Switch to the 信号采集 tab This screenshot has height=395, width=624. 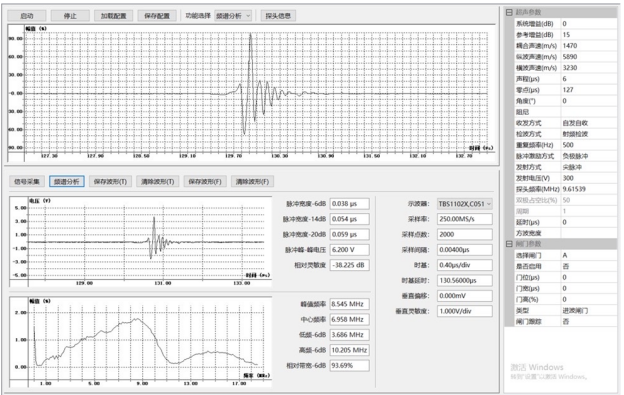27,182
